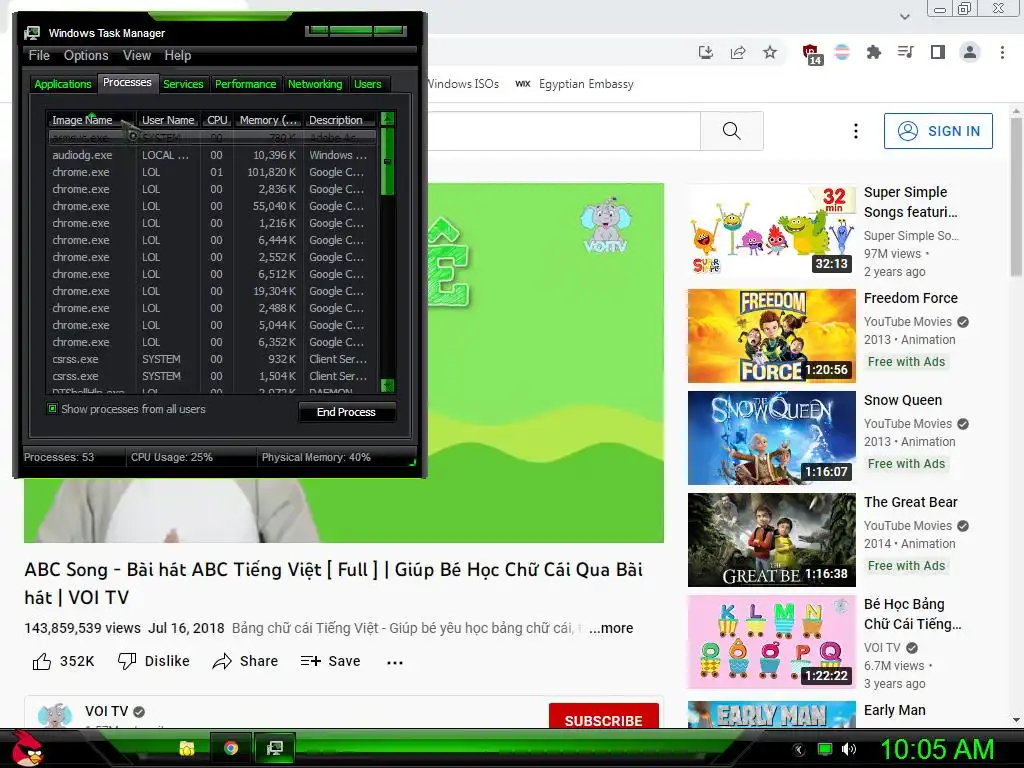Open Super Simple Songs video thumbnail
1024x768 pixels.
pyautogui.click(x=771, y=230)
